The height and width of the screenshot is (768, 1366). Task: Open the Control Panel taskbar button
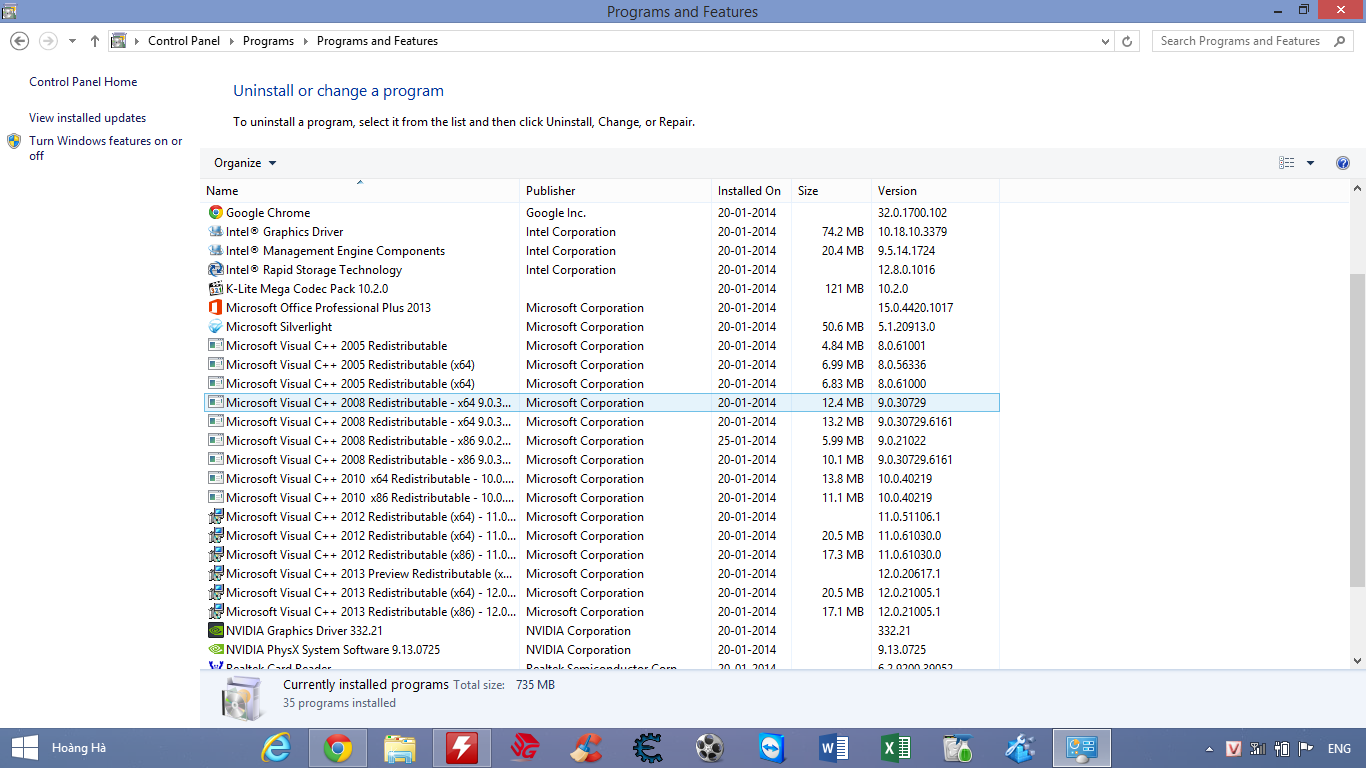(1081, 748)
